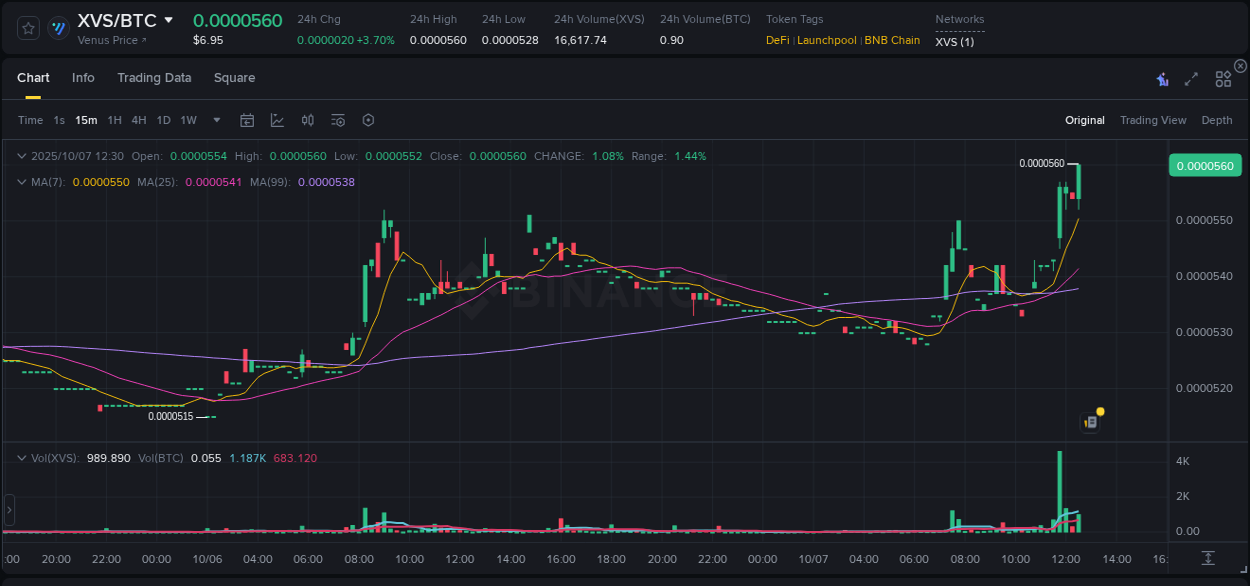Open the candlestick comparison tool

click(x=308, y=120)
